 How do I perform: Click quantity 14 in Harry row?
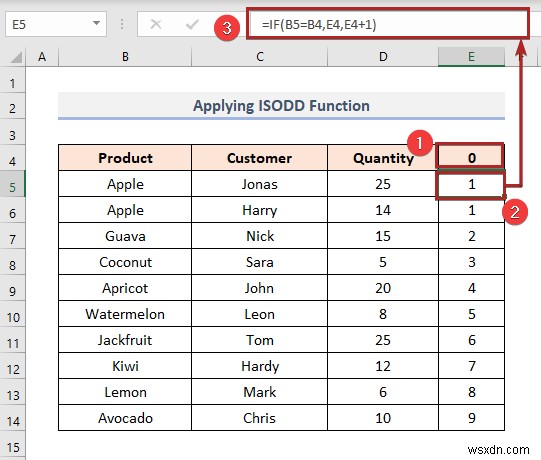click(x=383, y=210)
